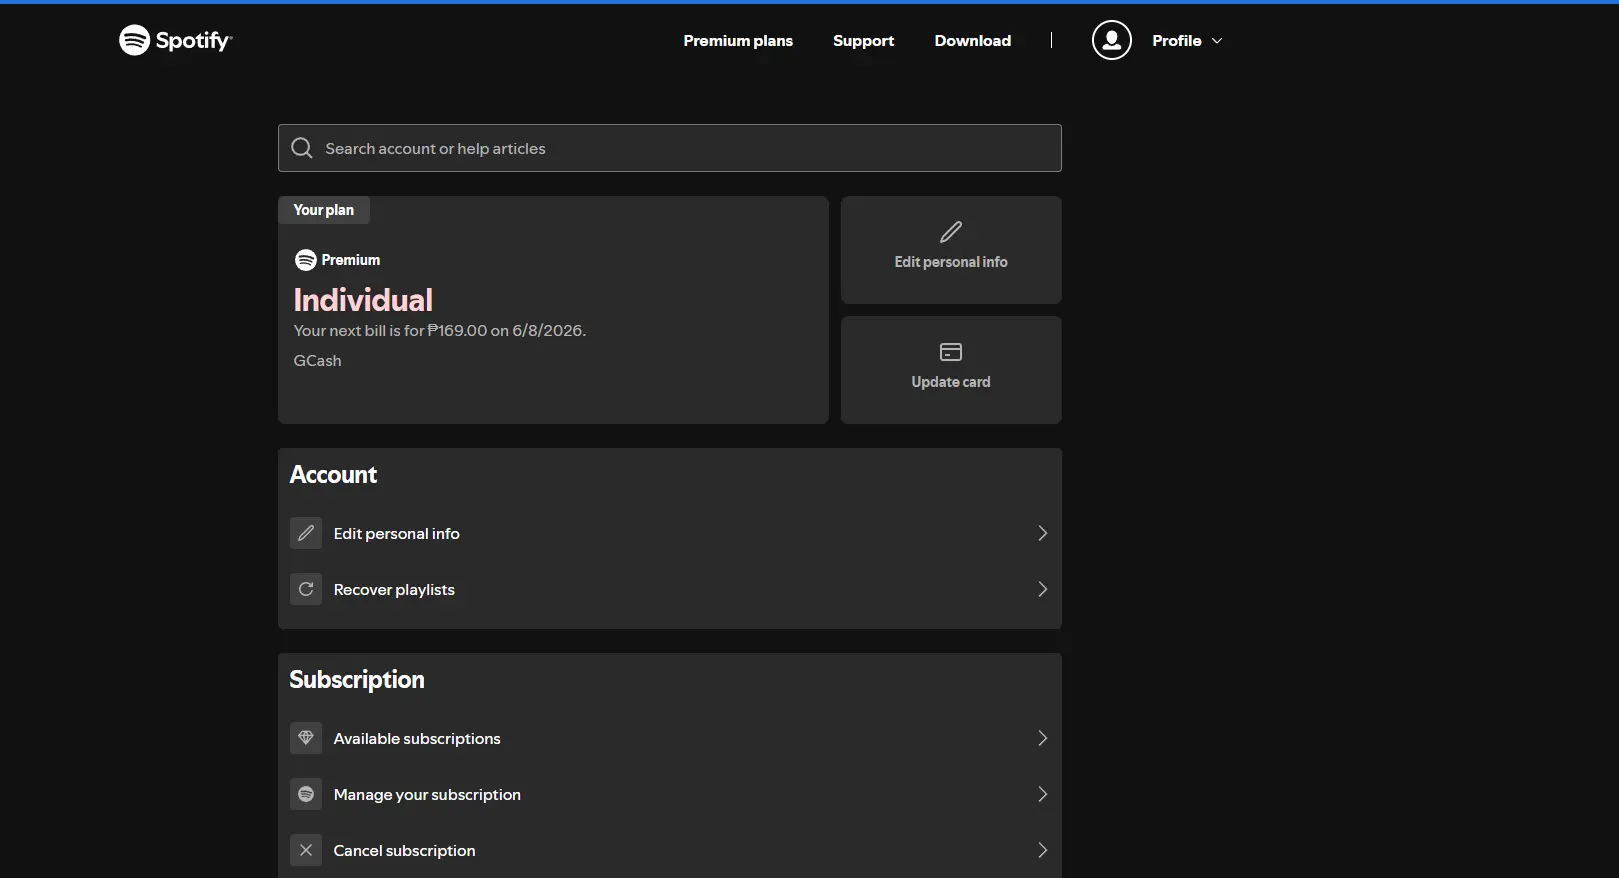The image size is (1619, 878).
Task: Expand chevron on Available subscriptions row
Action: click(1042, 738)
